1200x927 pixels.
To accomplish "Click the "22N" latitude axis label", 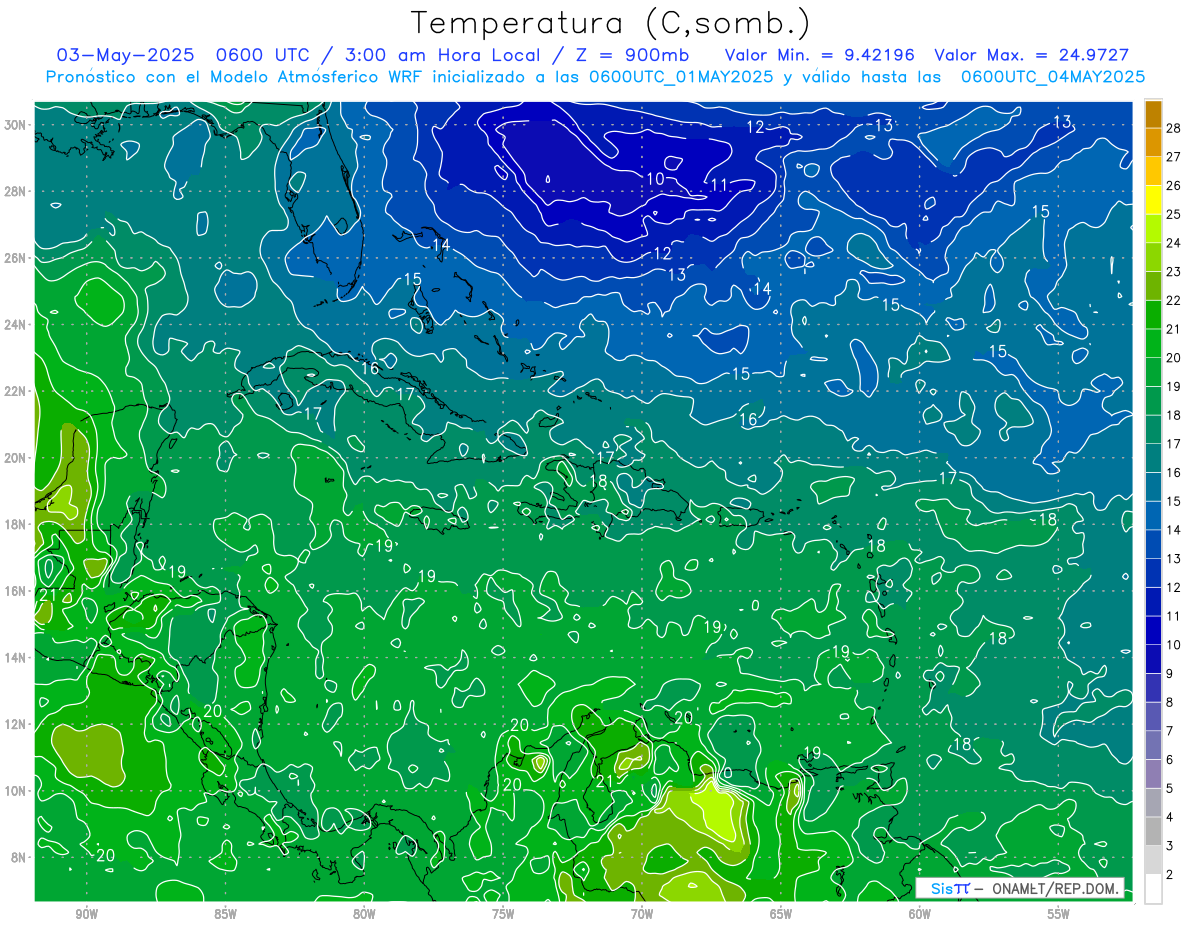I will pos(17,391).
